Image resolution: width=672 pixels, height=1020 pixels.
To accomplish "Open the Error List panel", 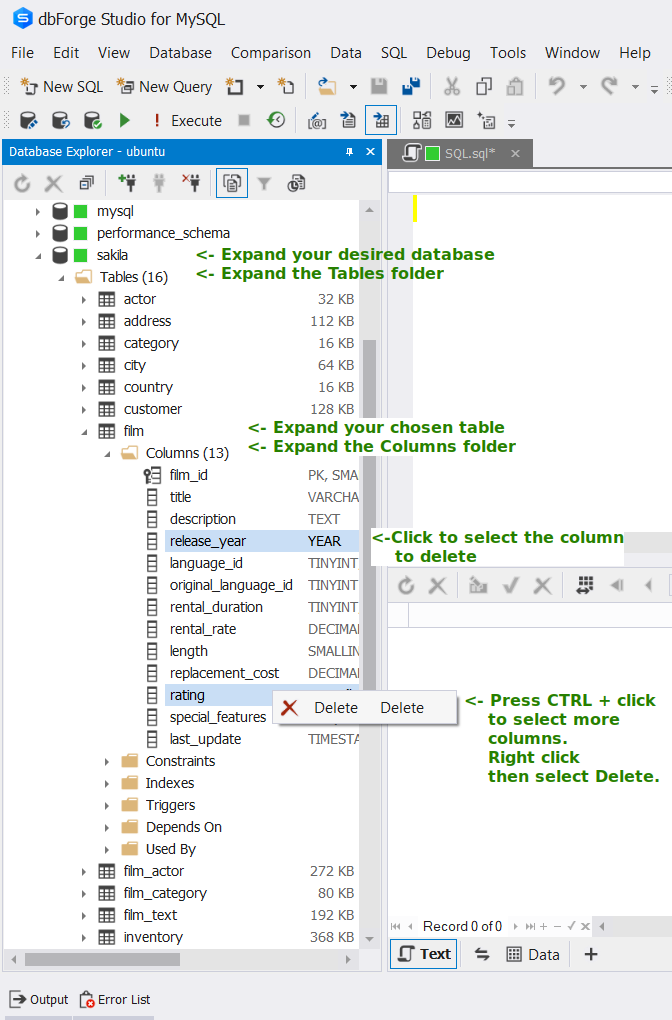I will pyautogui.click(x=114, y=999).
